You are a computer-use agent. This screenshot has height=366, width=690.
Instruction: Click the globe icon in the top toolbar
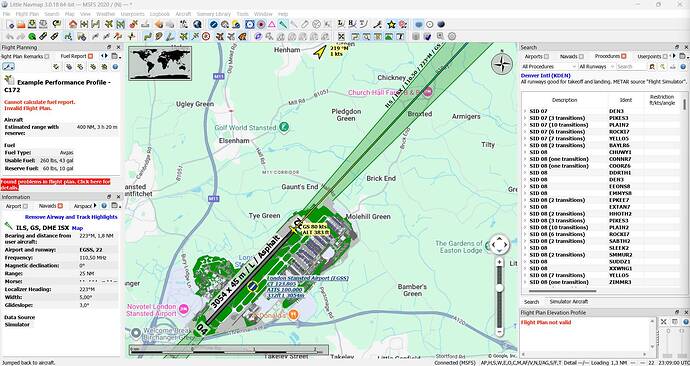coord(197,24)
